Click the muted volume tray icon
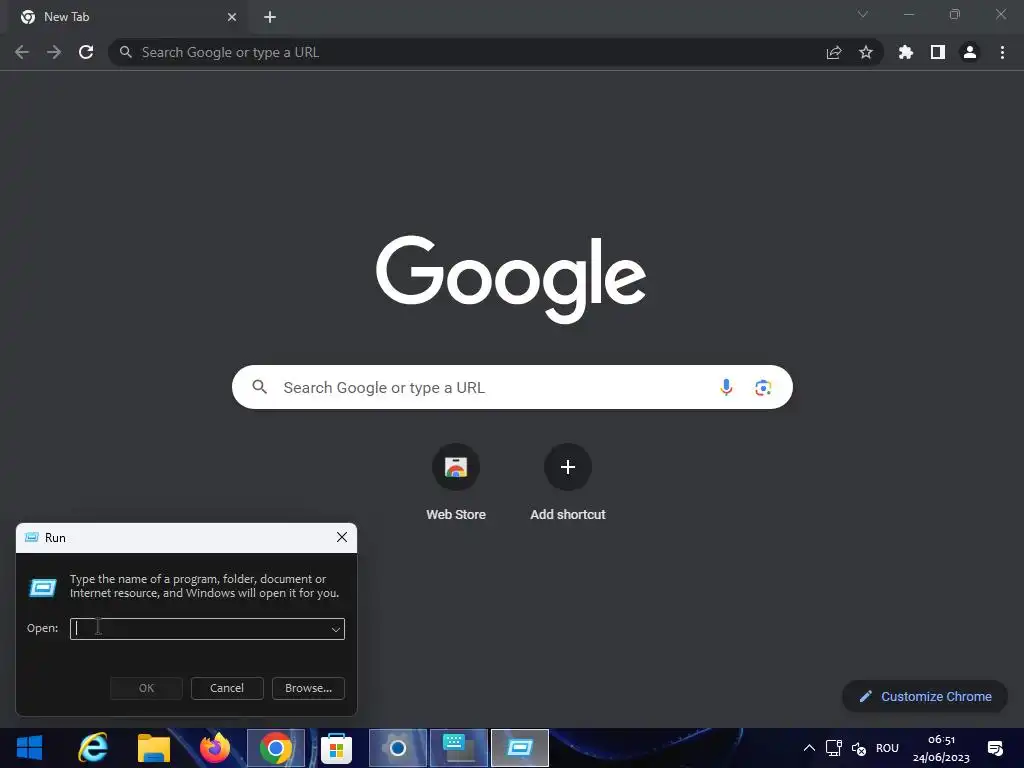 859,748
